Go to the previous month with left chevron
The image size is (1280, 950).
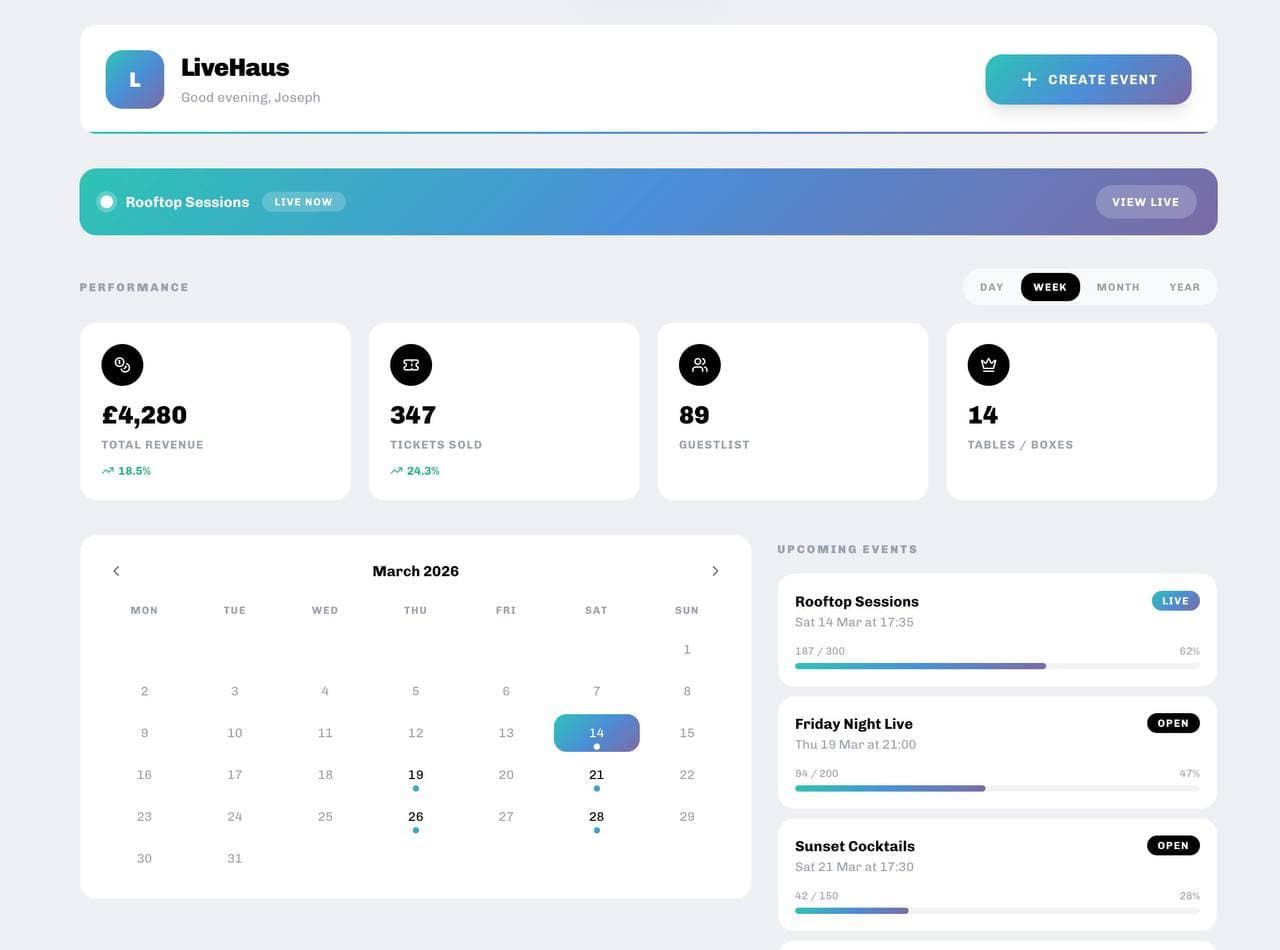pyautogui.click(x=116, y=571)
